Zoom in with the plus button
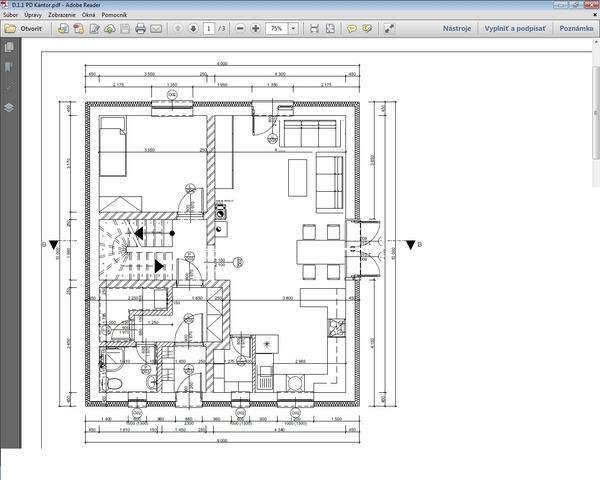Viewport: 600px width, 480px height. pos(257,29)
